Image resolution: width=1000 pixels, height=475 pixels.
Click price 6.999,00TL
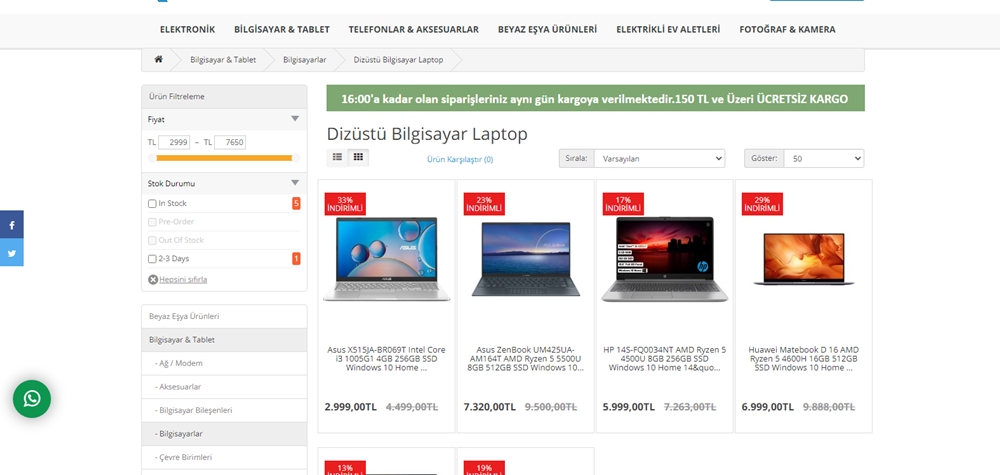pos(768,407)
